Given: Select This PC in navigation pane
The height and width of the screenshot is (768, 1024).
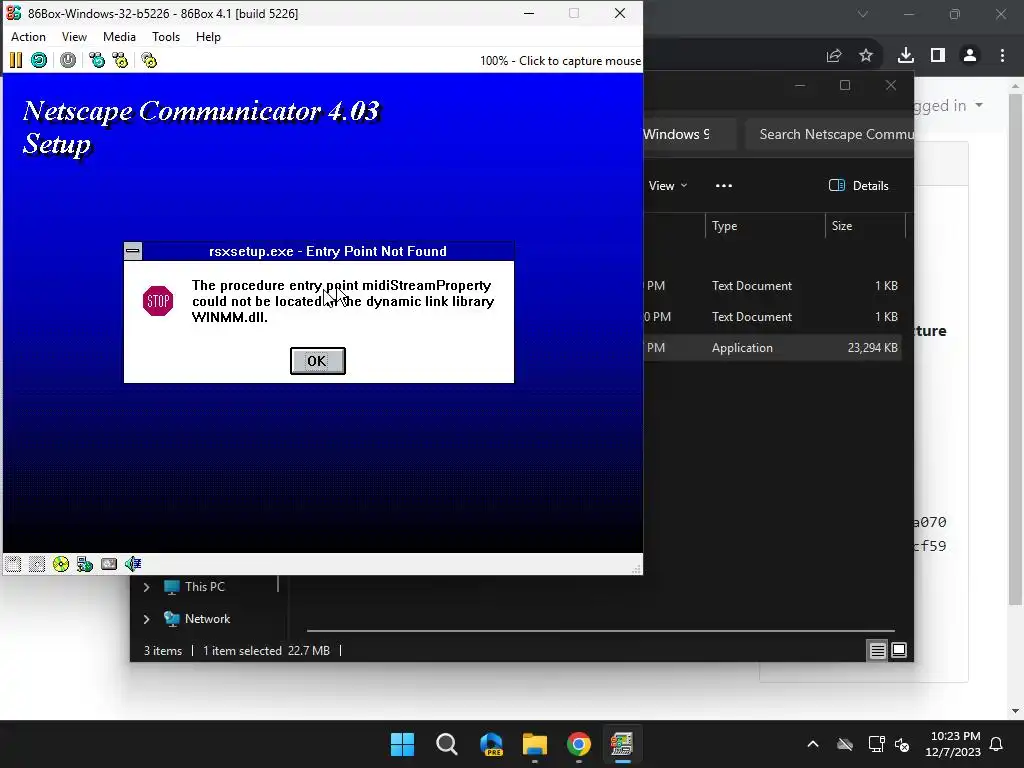Looking at the screenshot, I should click(204, 587).
